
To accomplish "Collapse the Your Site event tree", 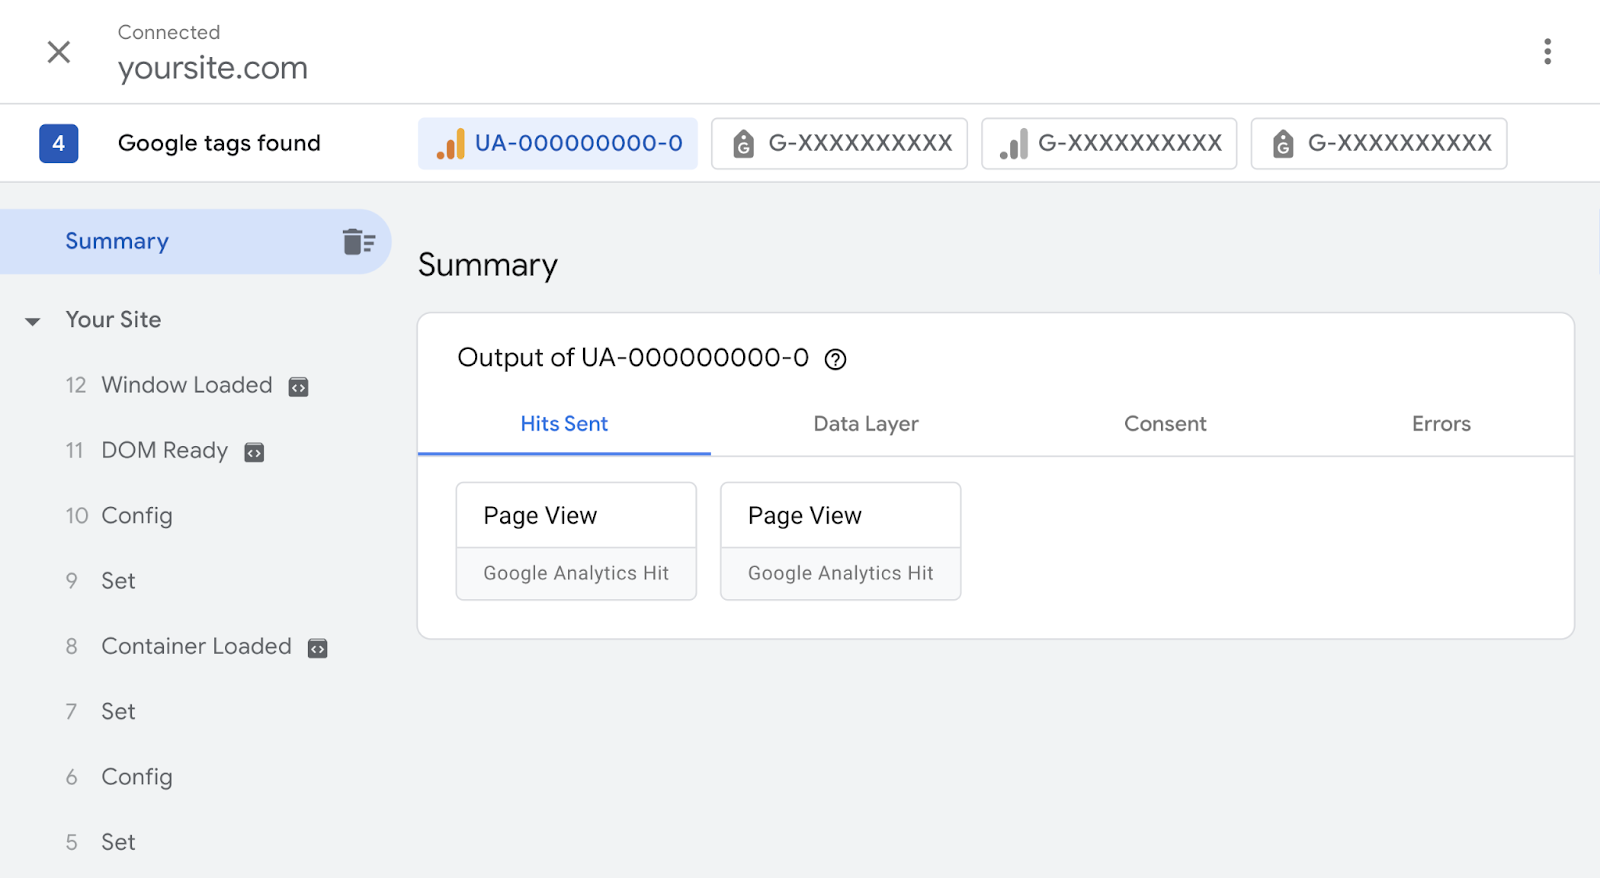I will coord(33,321).
